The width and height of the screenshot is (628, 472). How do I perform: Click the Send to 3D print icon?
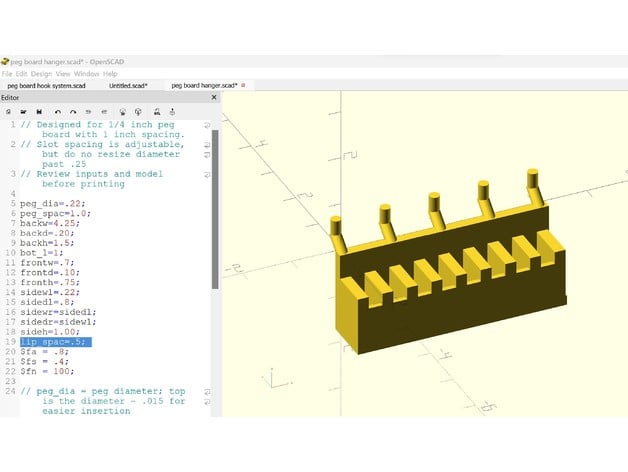172,112
